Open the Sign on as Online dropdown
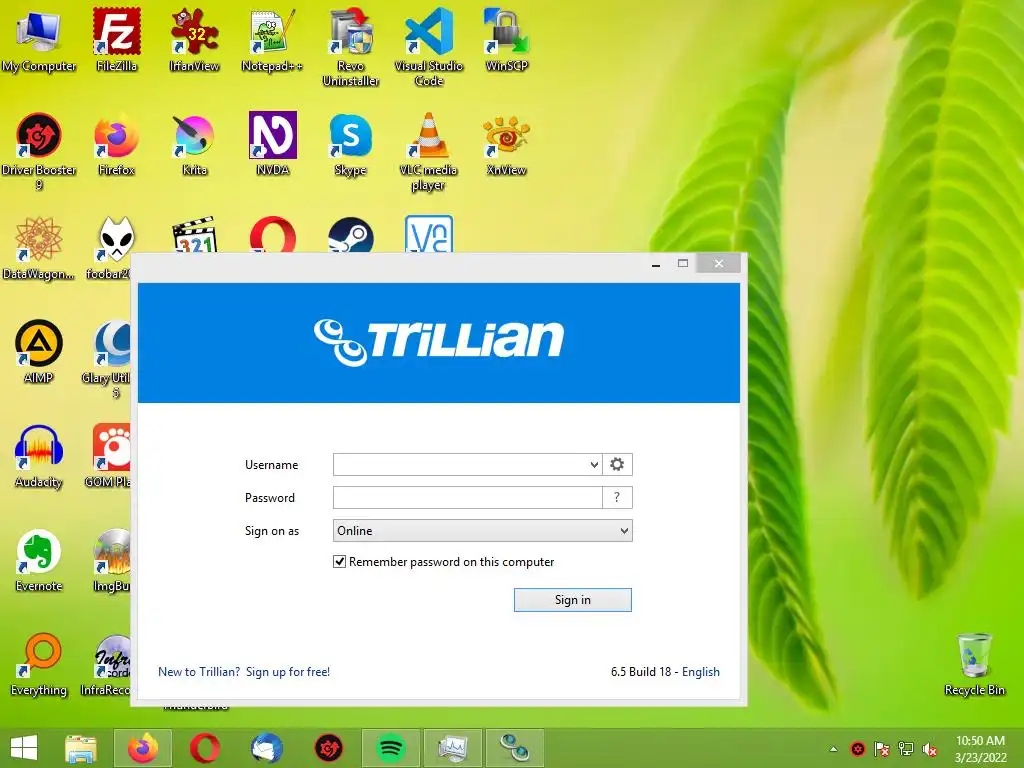Screen dimensions: 1024x768 pyautogui.click(x=483, y=530)
